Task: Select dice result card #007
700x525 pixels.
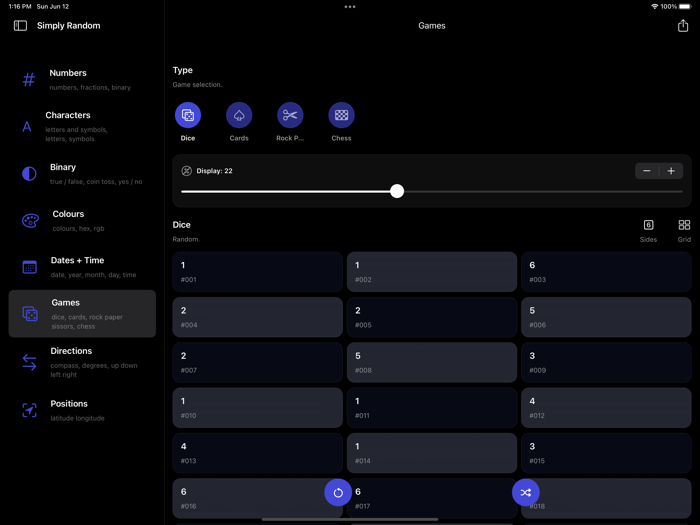Action: [x=258, y=362]
